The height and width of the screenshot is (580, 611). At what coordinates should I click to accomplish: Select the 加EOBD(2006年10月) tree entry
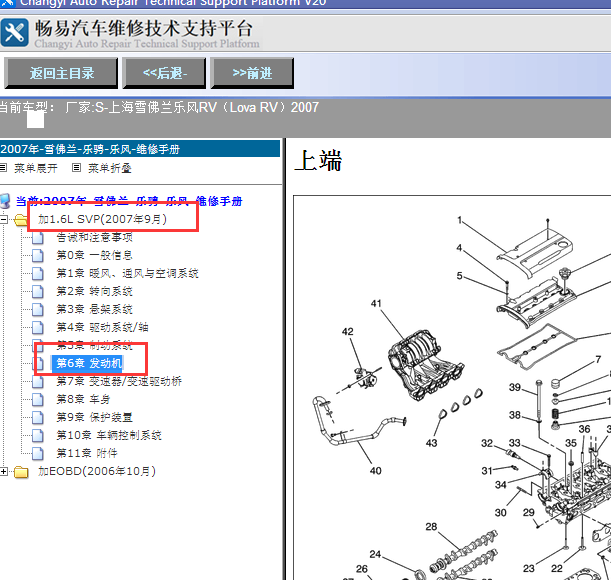tap(97, 471)
